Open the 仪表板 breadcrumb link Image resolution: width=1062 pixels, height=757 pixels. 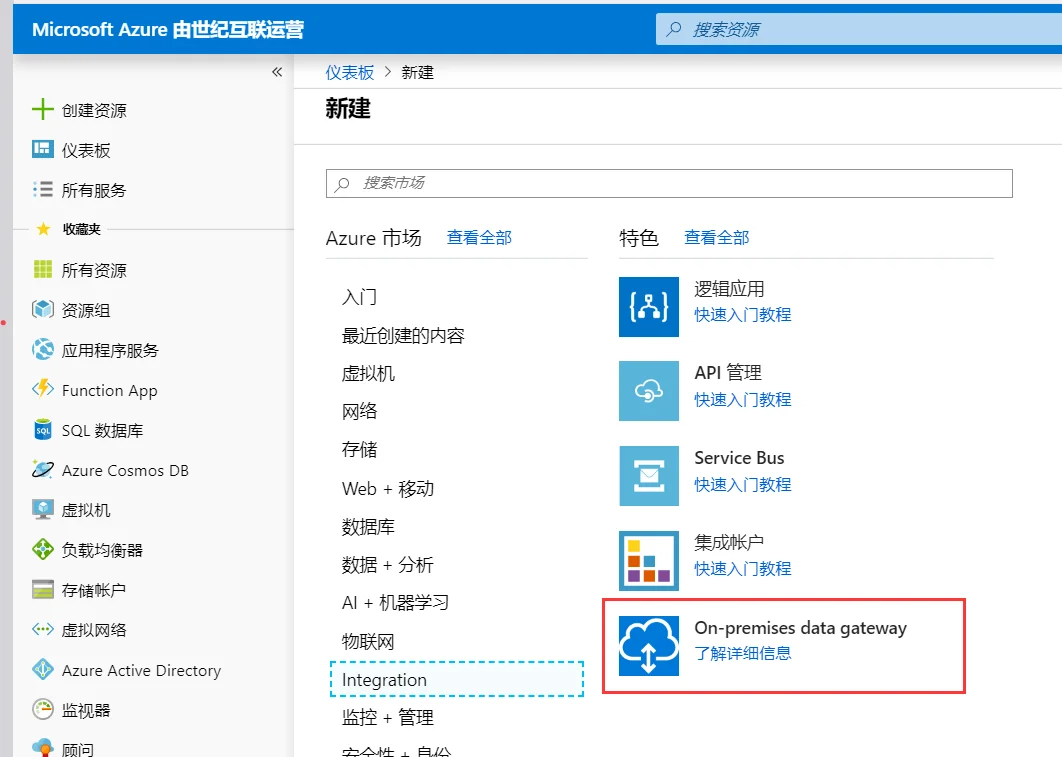(349, 72)
